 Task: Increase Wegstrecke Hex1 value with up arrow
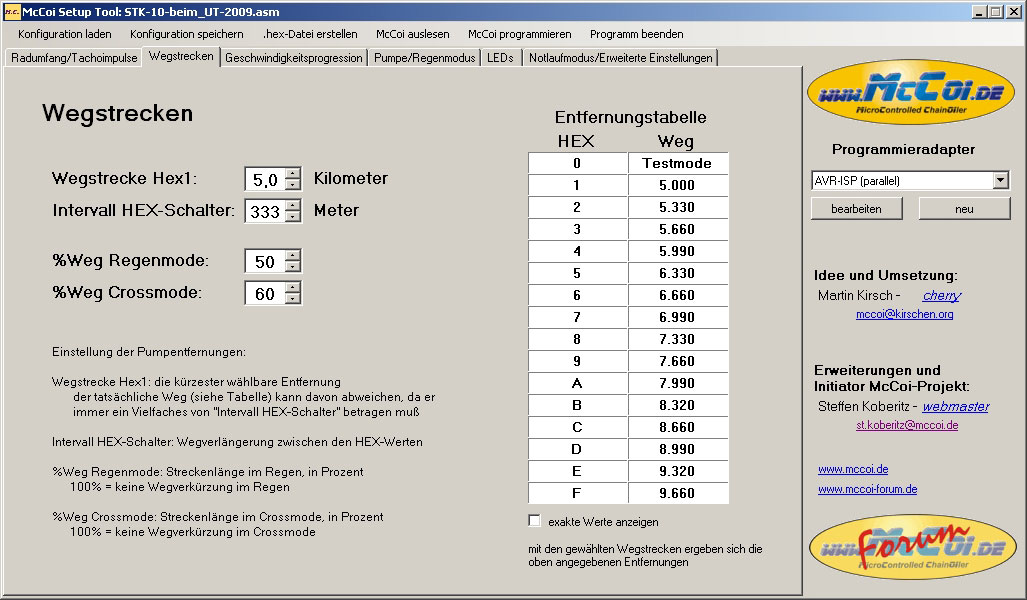tap(293, 173)
